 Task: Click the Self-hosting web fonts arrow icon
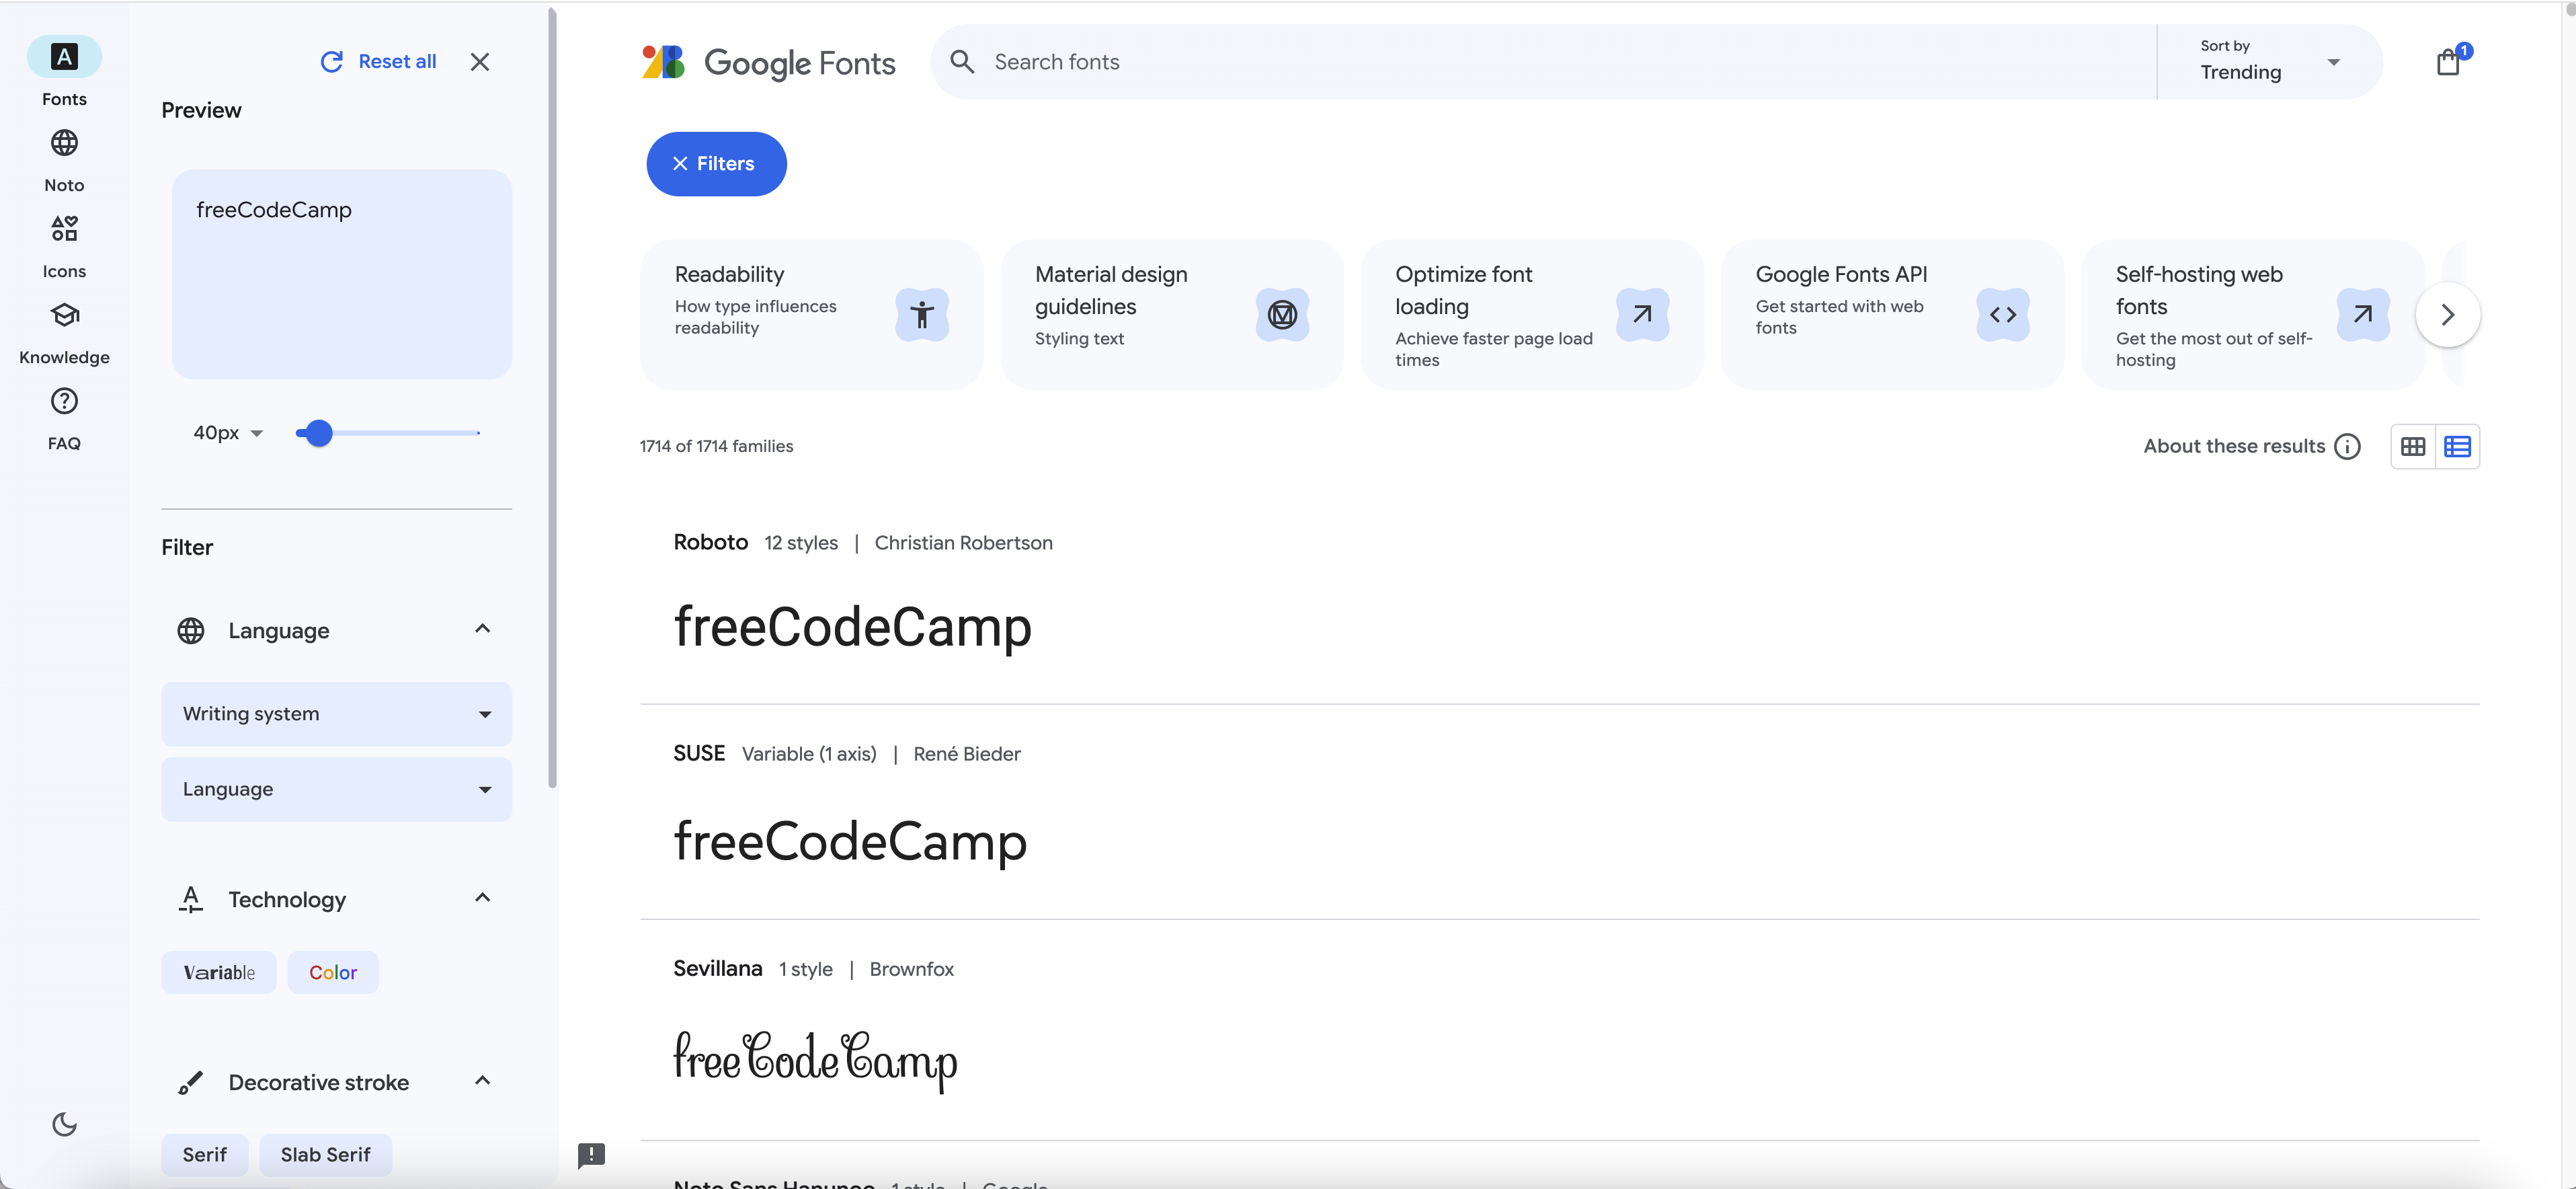point(2363,315)
